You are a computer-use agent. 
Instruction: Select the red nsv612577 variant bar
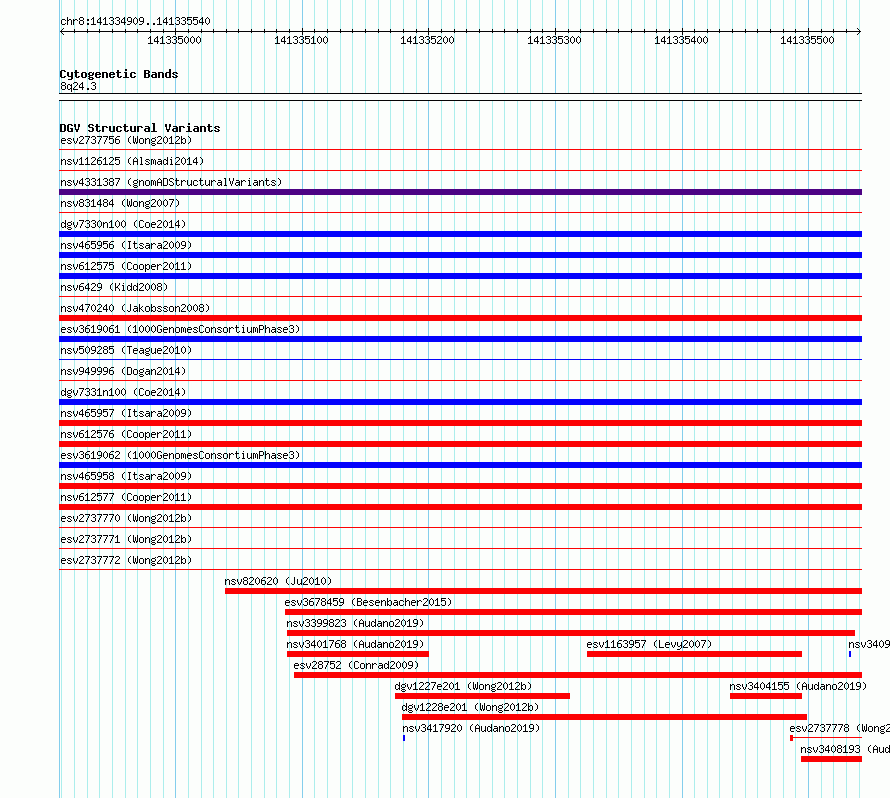tap(460, 507)
